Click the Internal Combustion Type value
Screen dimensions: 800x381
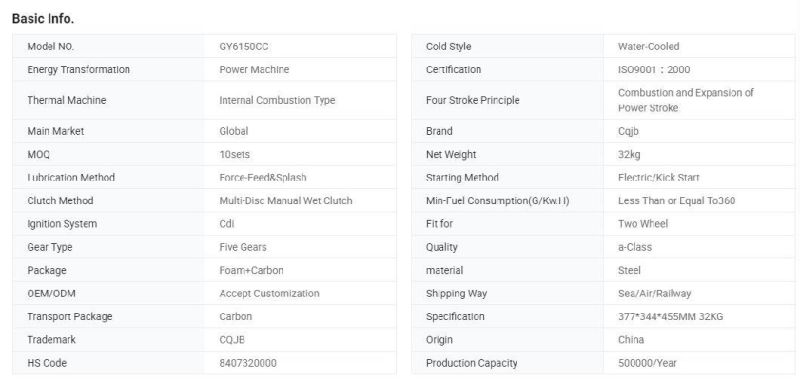277,100
